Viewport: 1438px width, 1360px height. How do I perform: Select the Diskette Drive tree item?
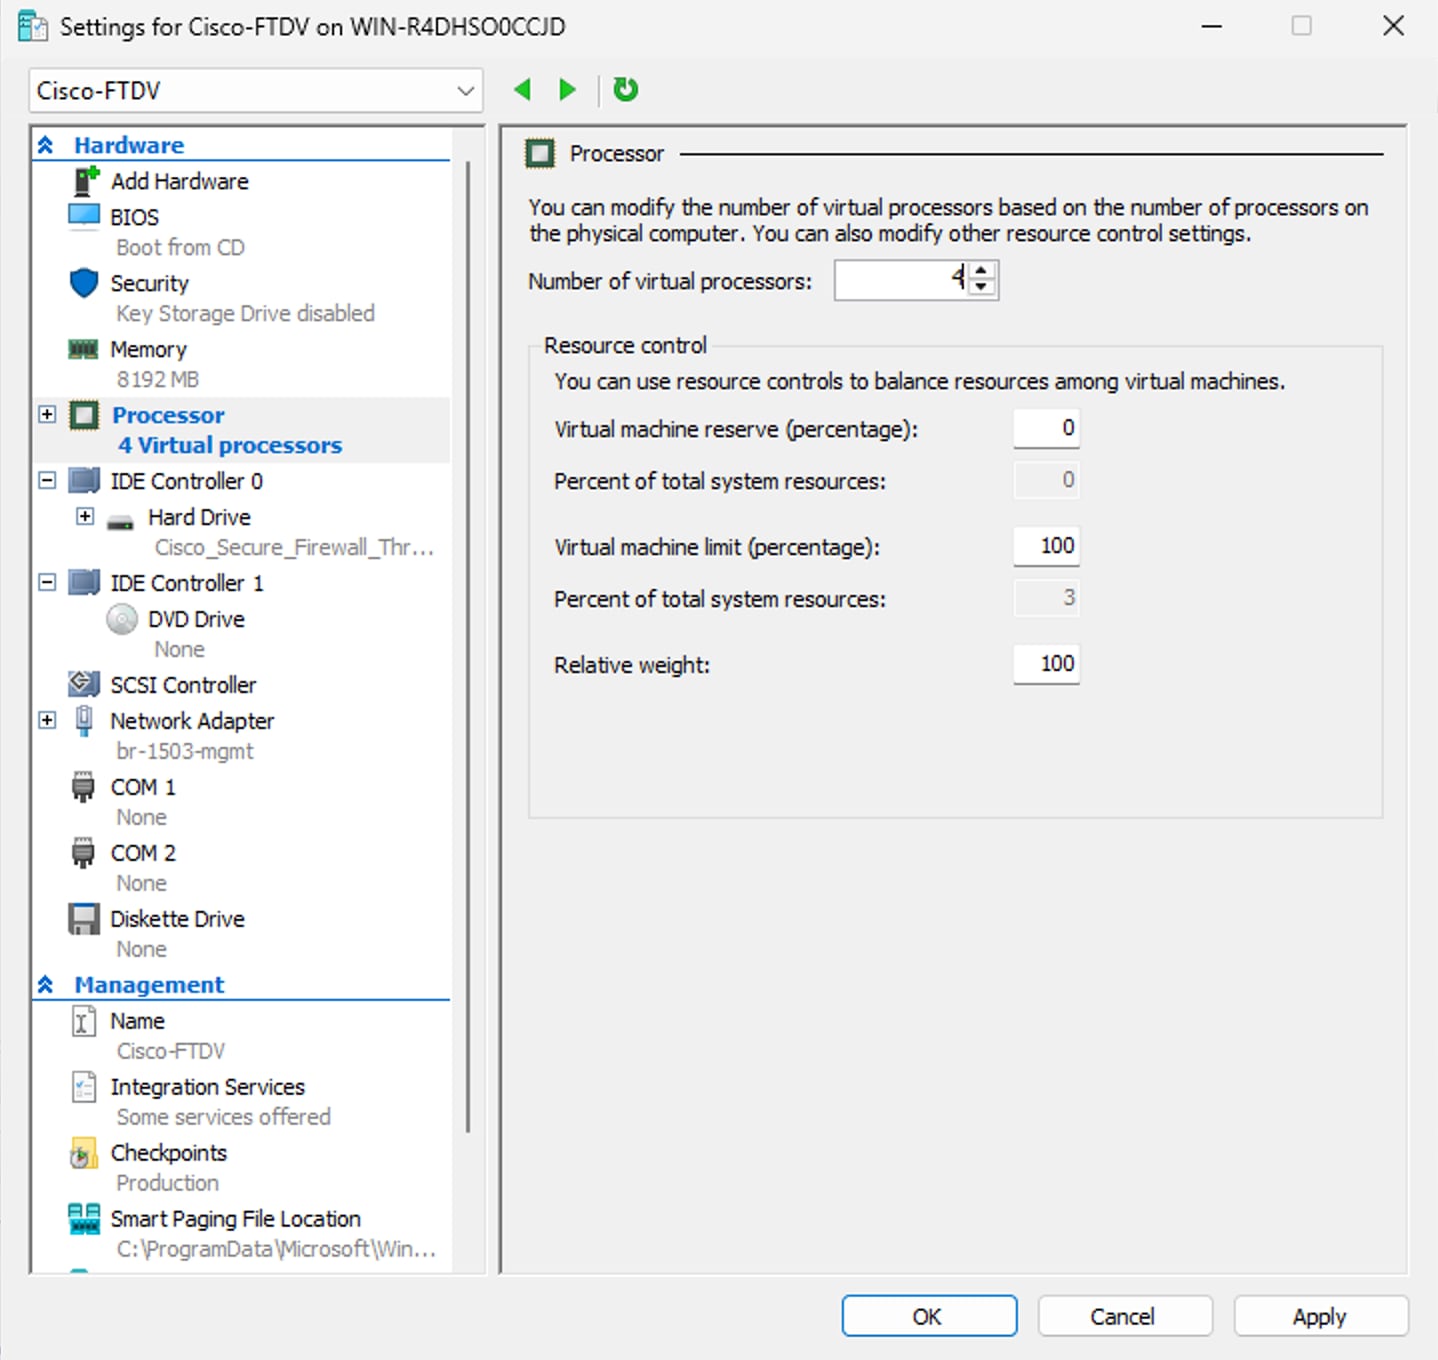point(178,919)
